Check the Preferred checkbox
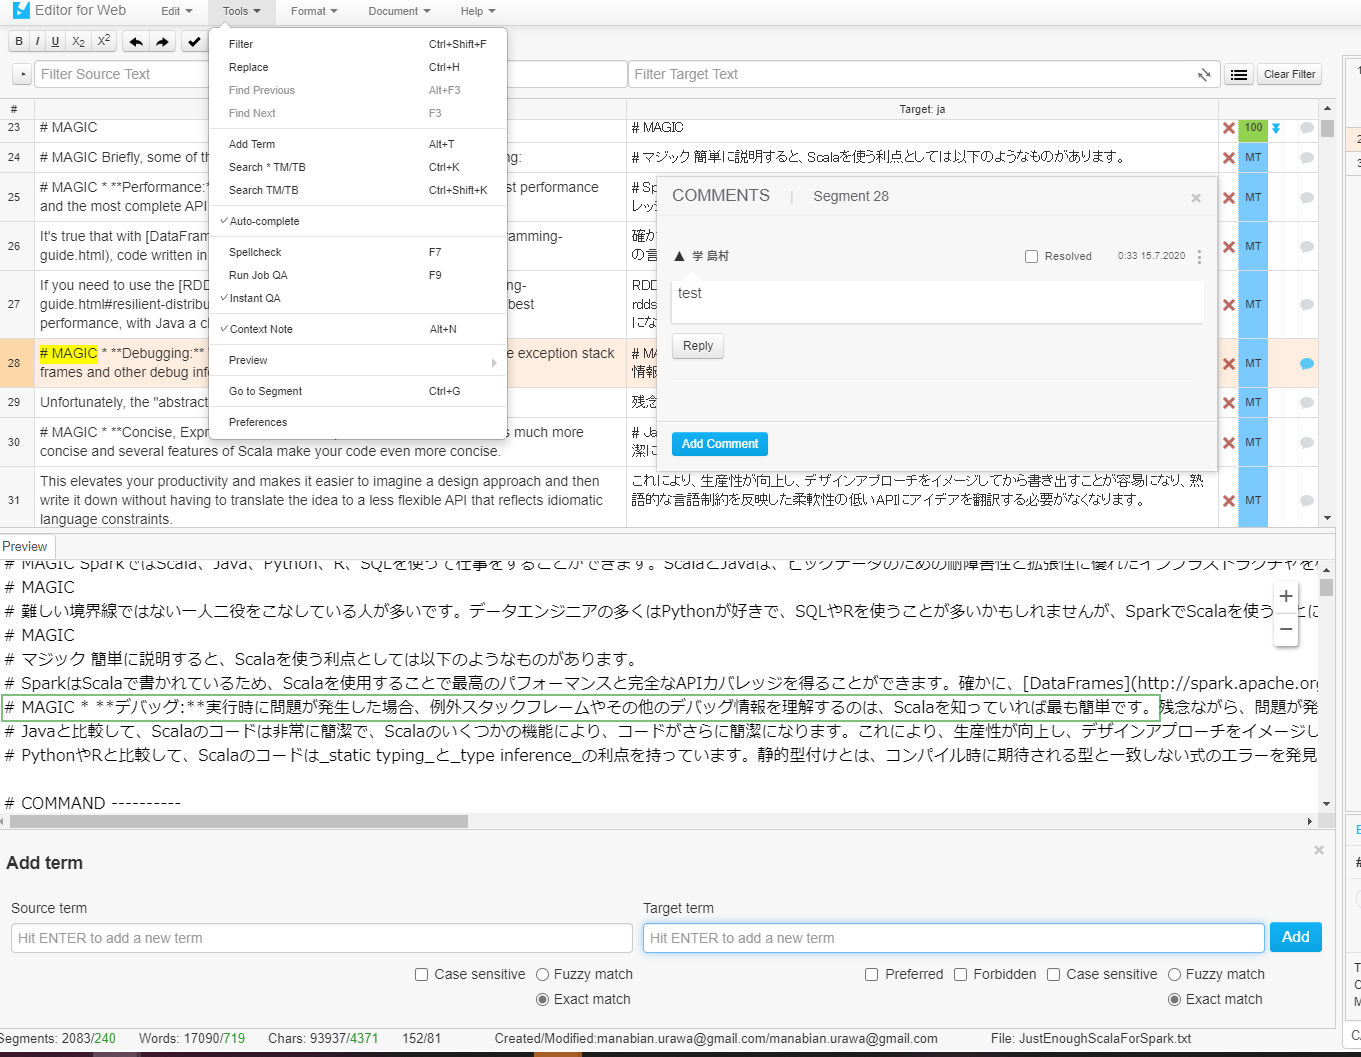This screenshot has height=1057, width=1361. coord(872,974)
